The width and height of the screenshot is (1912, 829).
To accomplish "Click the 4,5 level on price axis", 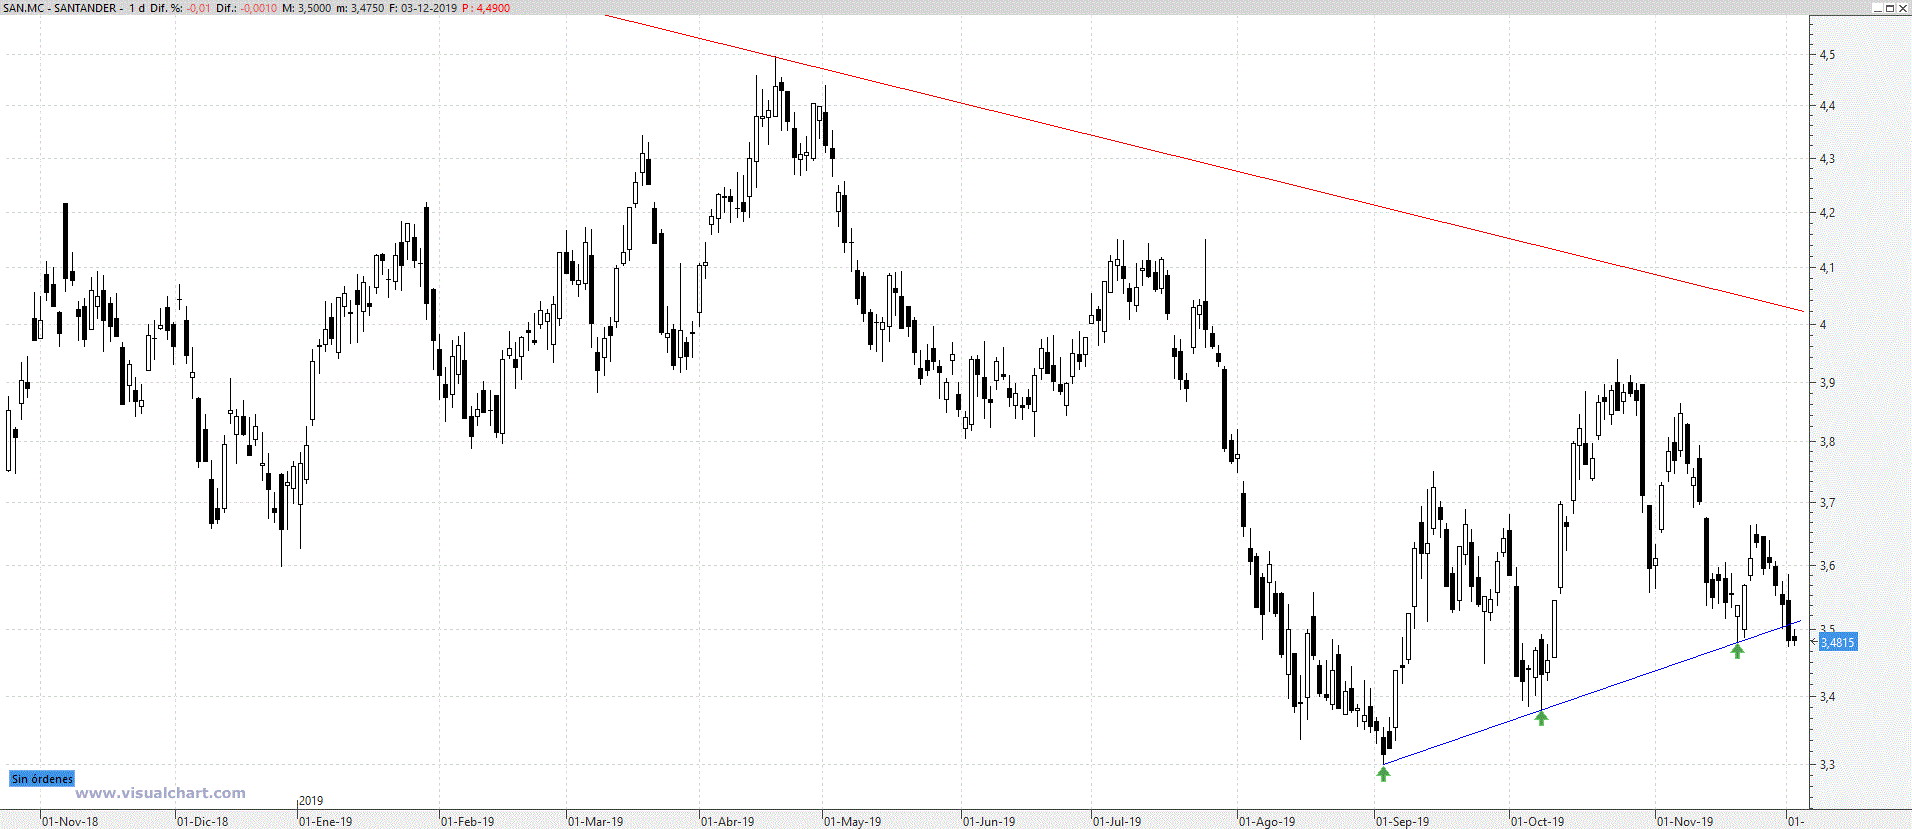I will [x=1827, y=55].
